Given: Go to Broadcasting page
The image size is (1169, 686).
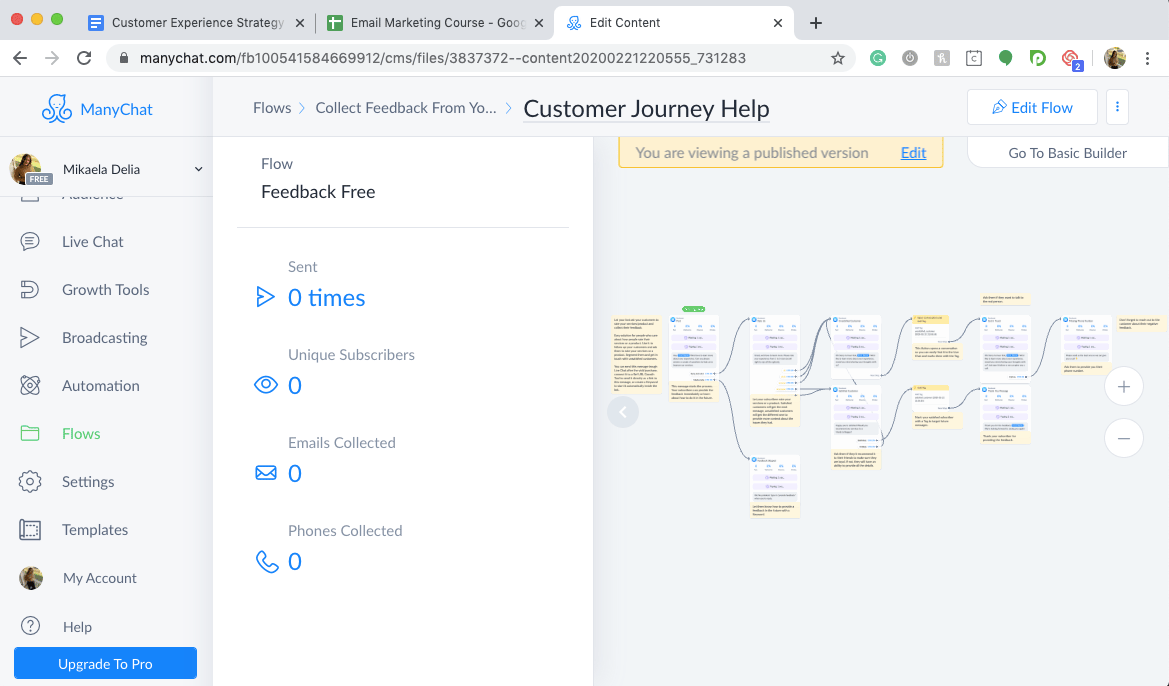Looking at the screenshot, I should [104, 338].
